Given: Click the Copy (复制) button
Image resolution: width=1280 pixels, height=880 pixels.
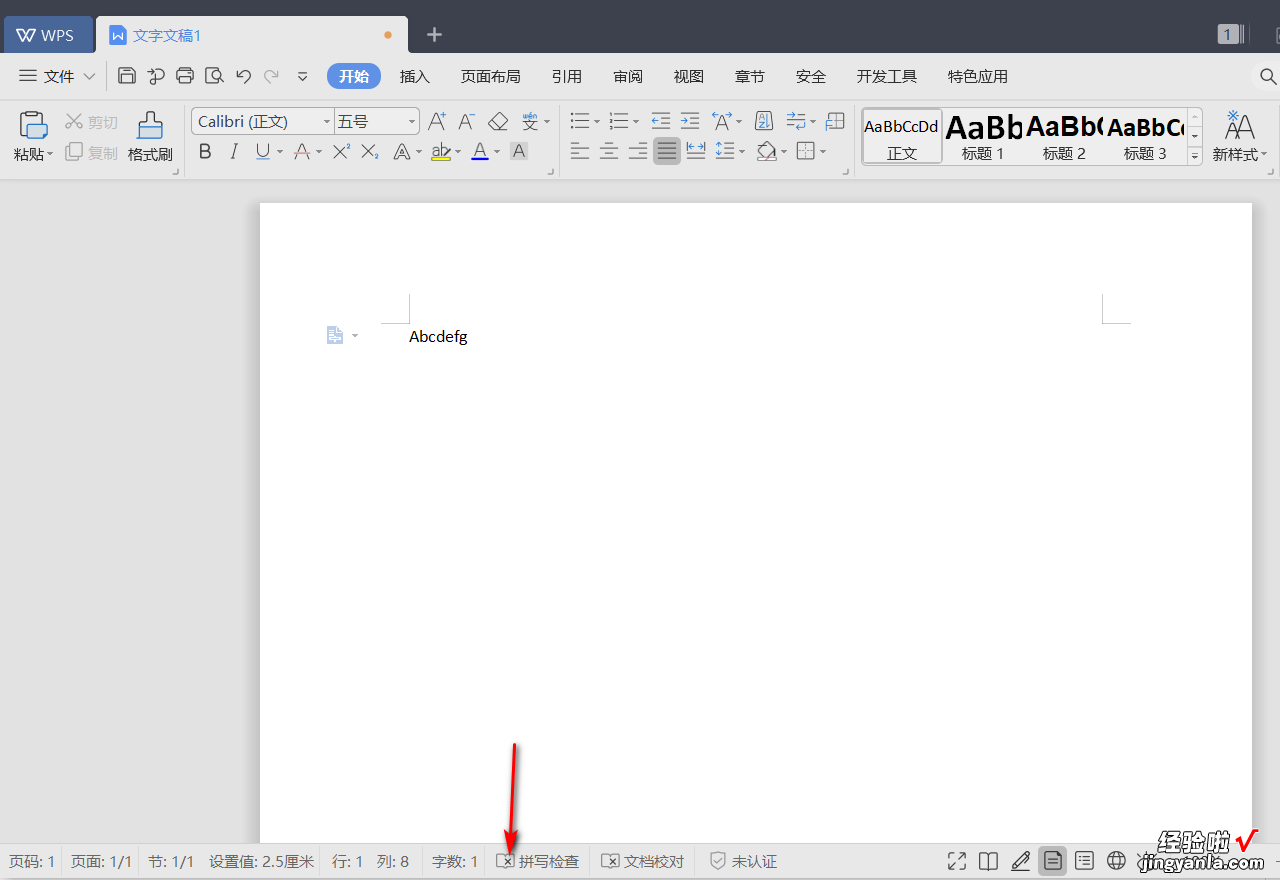Looking at the screenshot, I should (91, 152).
